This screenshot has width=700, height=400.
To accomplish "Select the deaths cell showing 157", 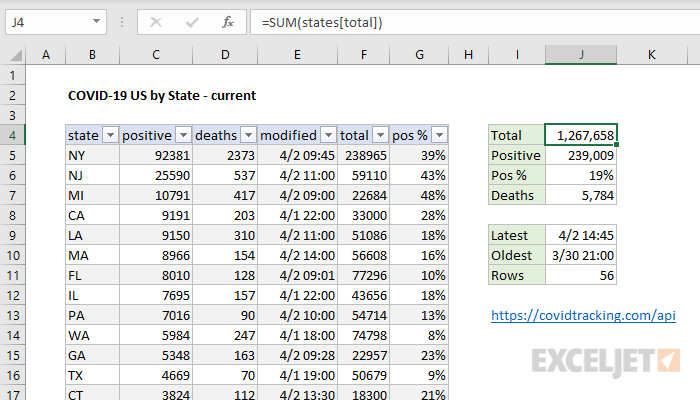I will click(x=225, y=296).
